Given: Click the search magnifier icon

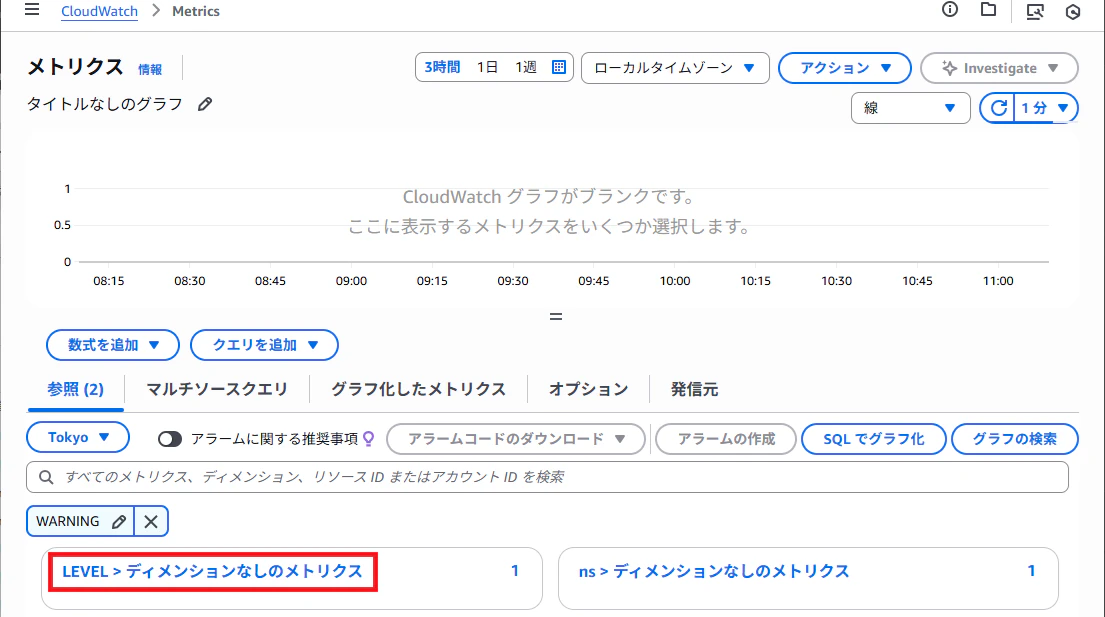Looking at the screenshot, I should [47, 477].
